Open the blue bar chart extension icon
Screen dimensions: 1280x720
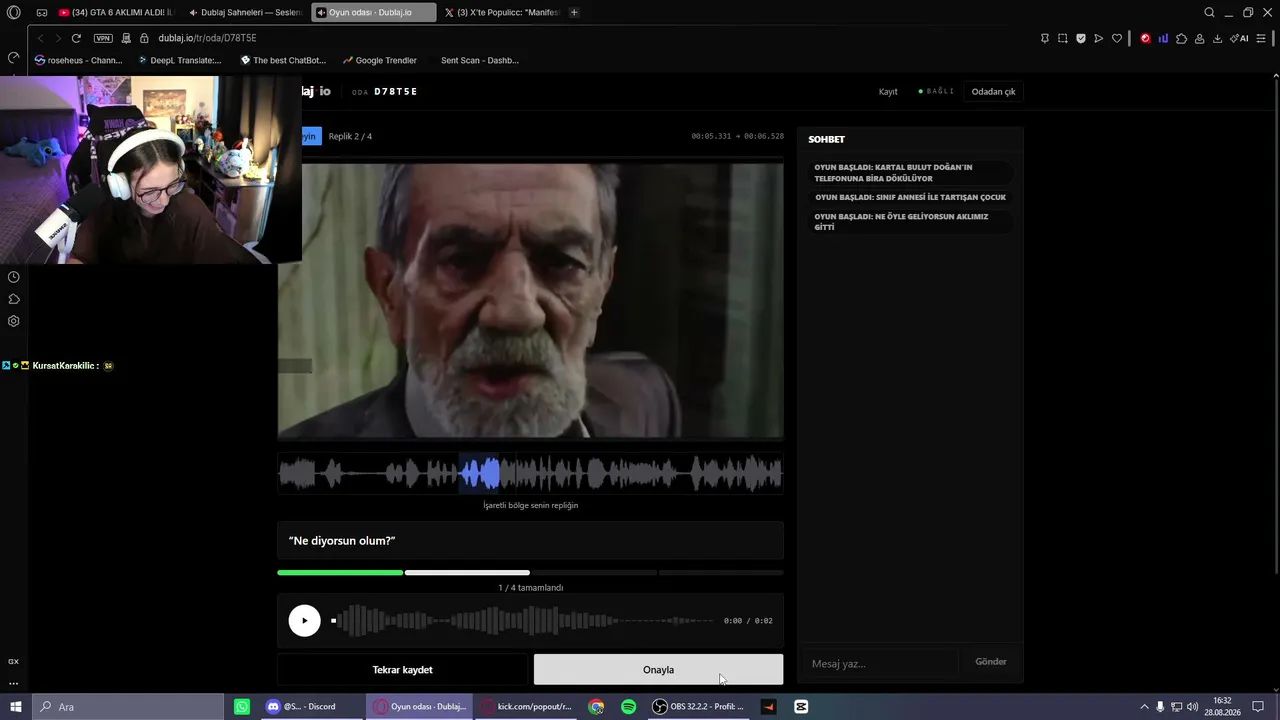click(x=1164, y=38)
